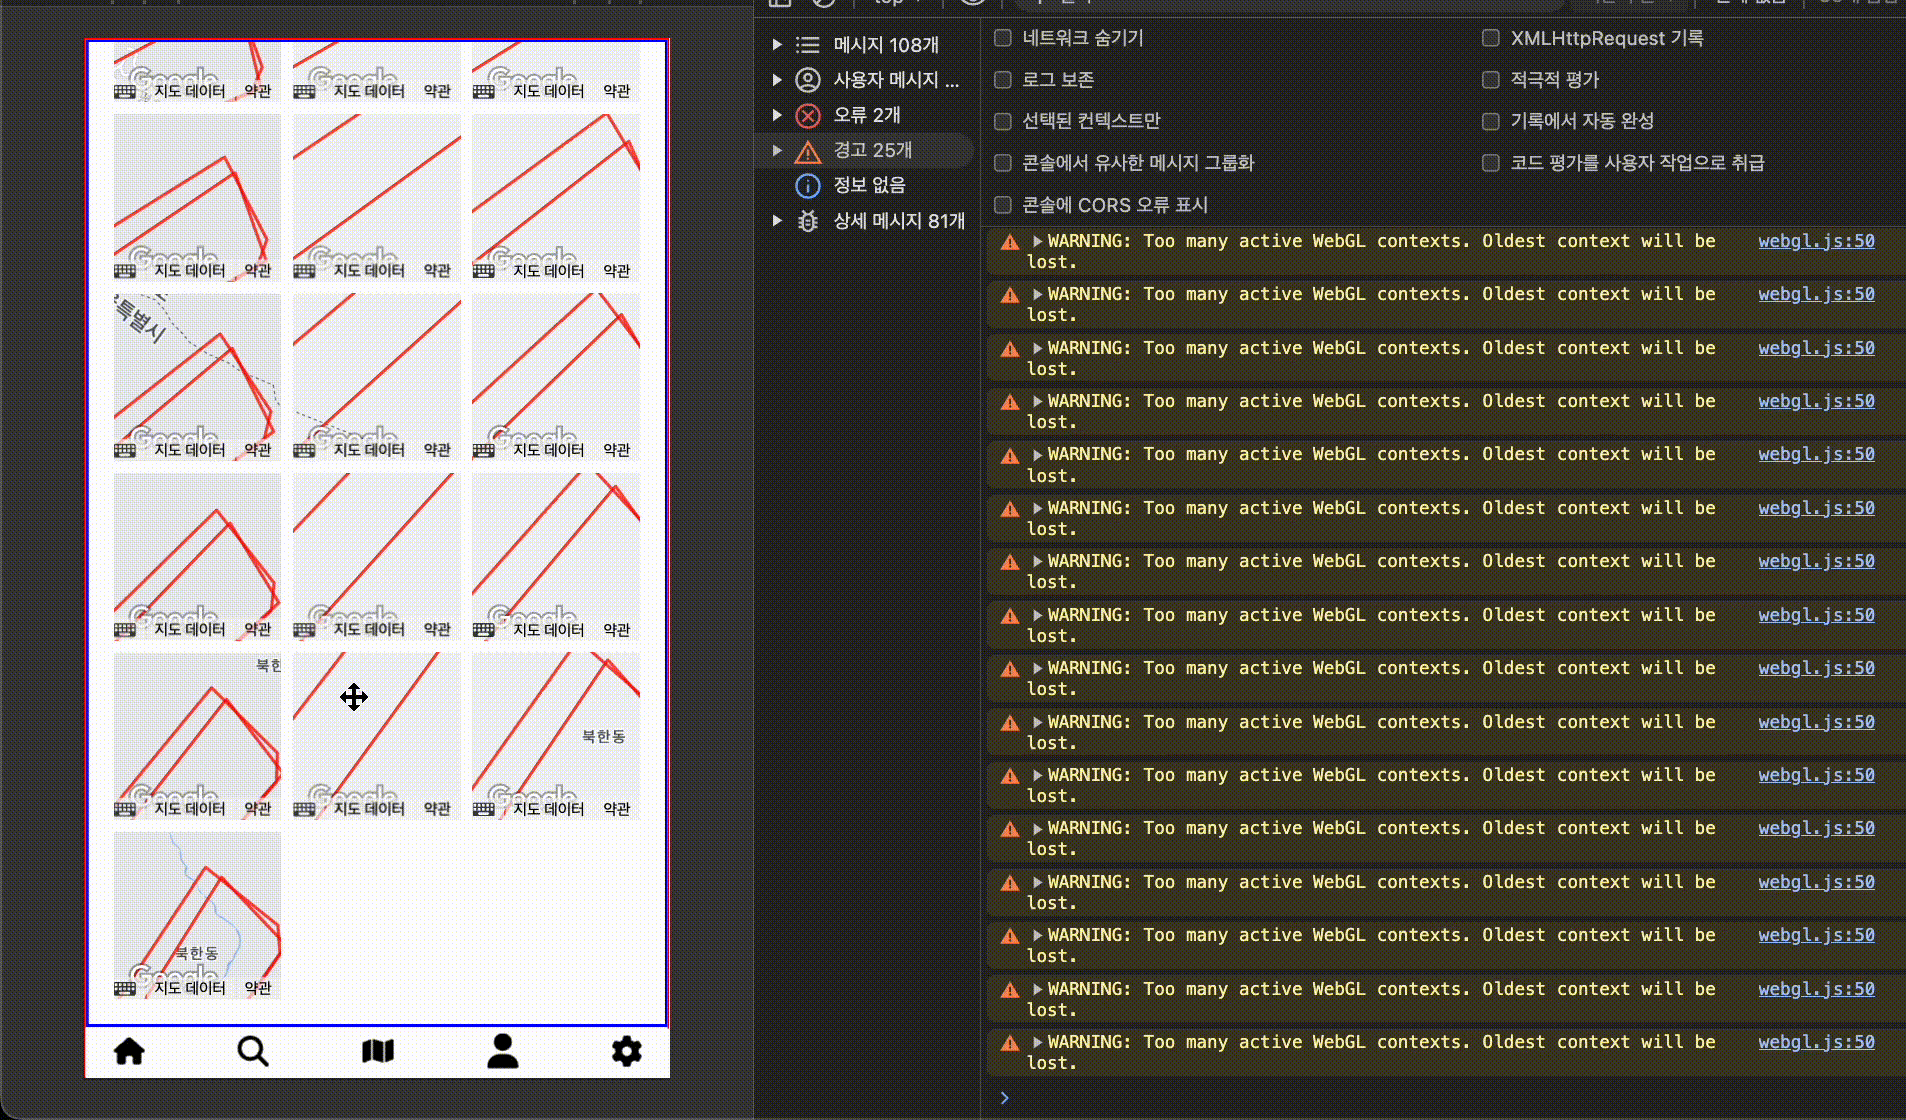Enable the 콘솔에 CORS 오류 표시 option
This screenshot has height=1120, width=1906.
click(1002, 205)
